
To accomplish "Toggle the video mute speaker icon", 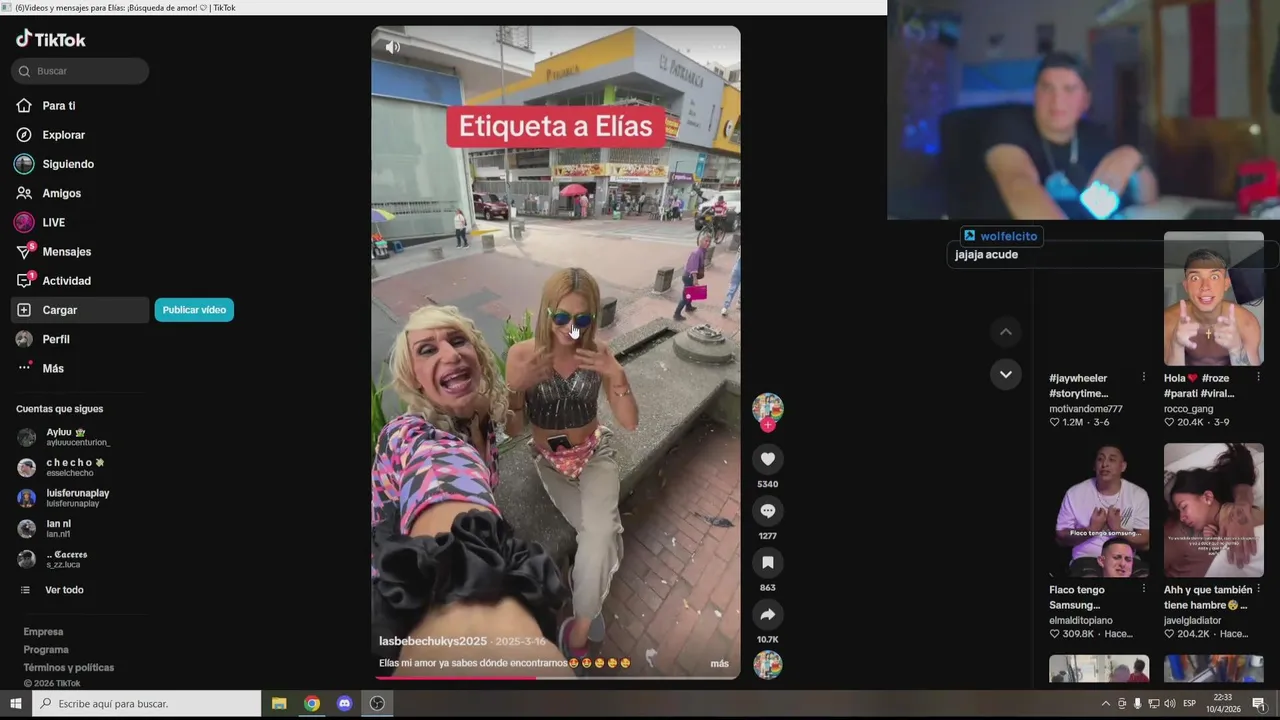I will click(393, 46).
